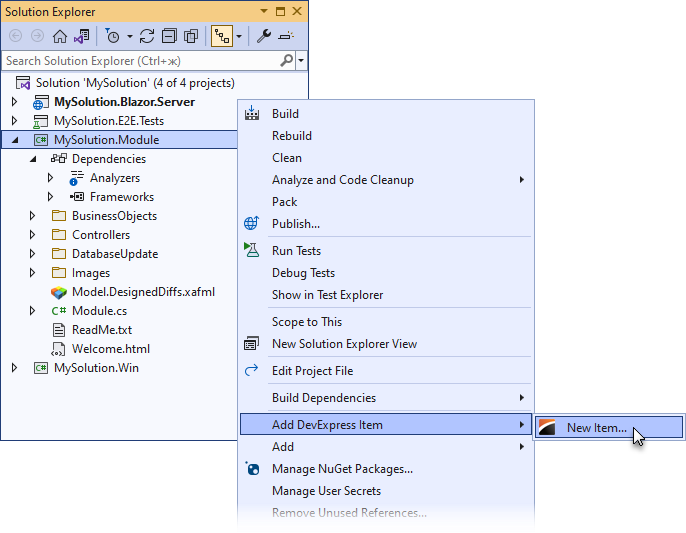
Task: Expand the MySolution.Win project
Action: point(14,368)
